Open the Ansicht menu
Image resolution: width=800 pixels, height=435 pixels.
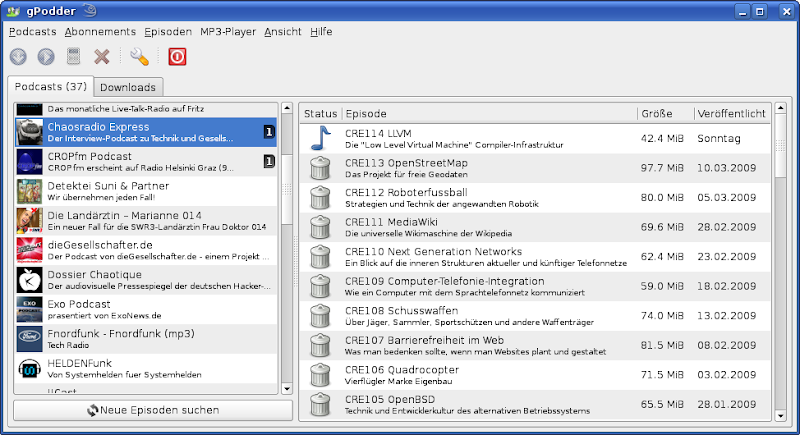pyautogui.click(x=283, y=32)
